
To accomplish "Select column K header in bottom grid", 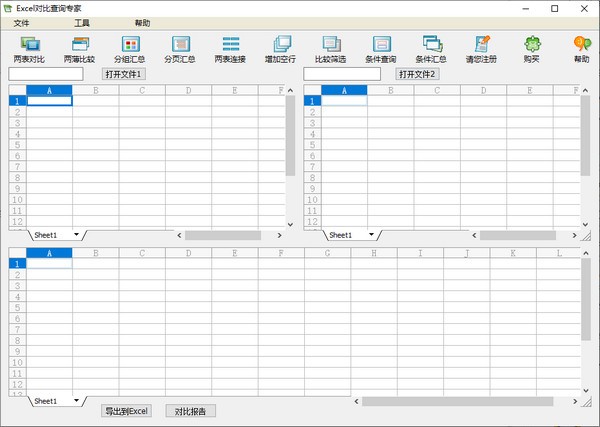I will pyautogui.click(x=513, y=253).
